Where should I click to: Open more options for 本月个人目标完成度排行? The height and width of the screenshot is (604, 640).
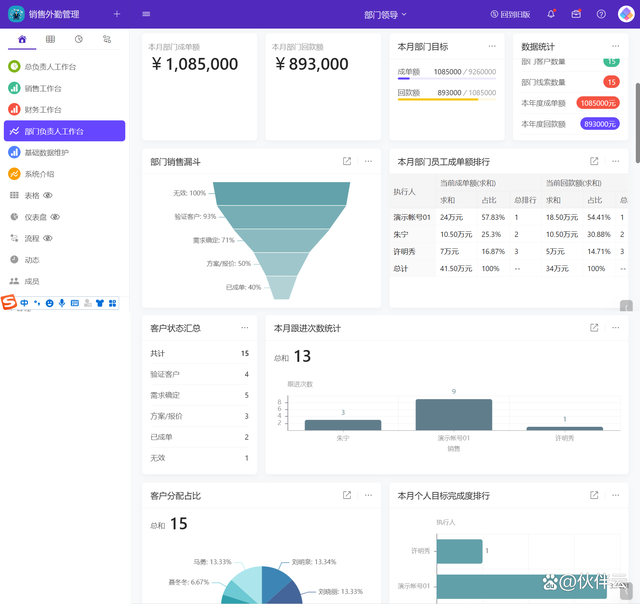[x=616, y=495]
